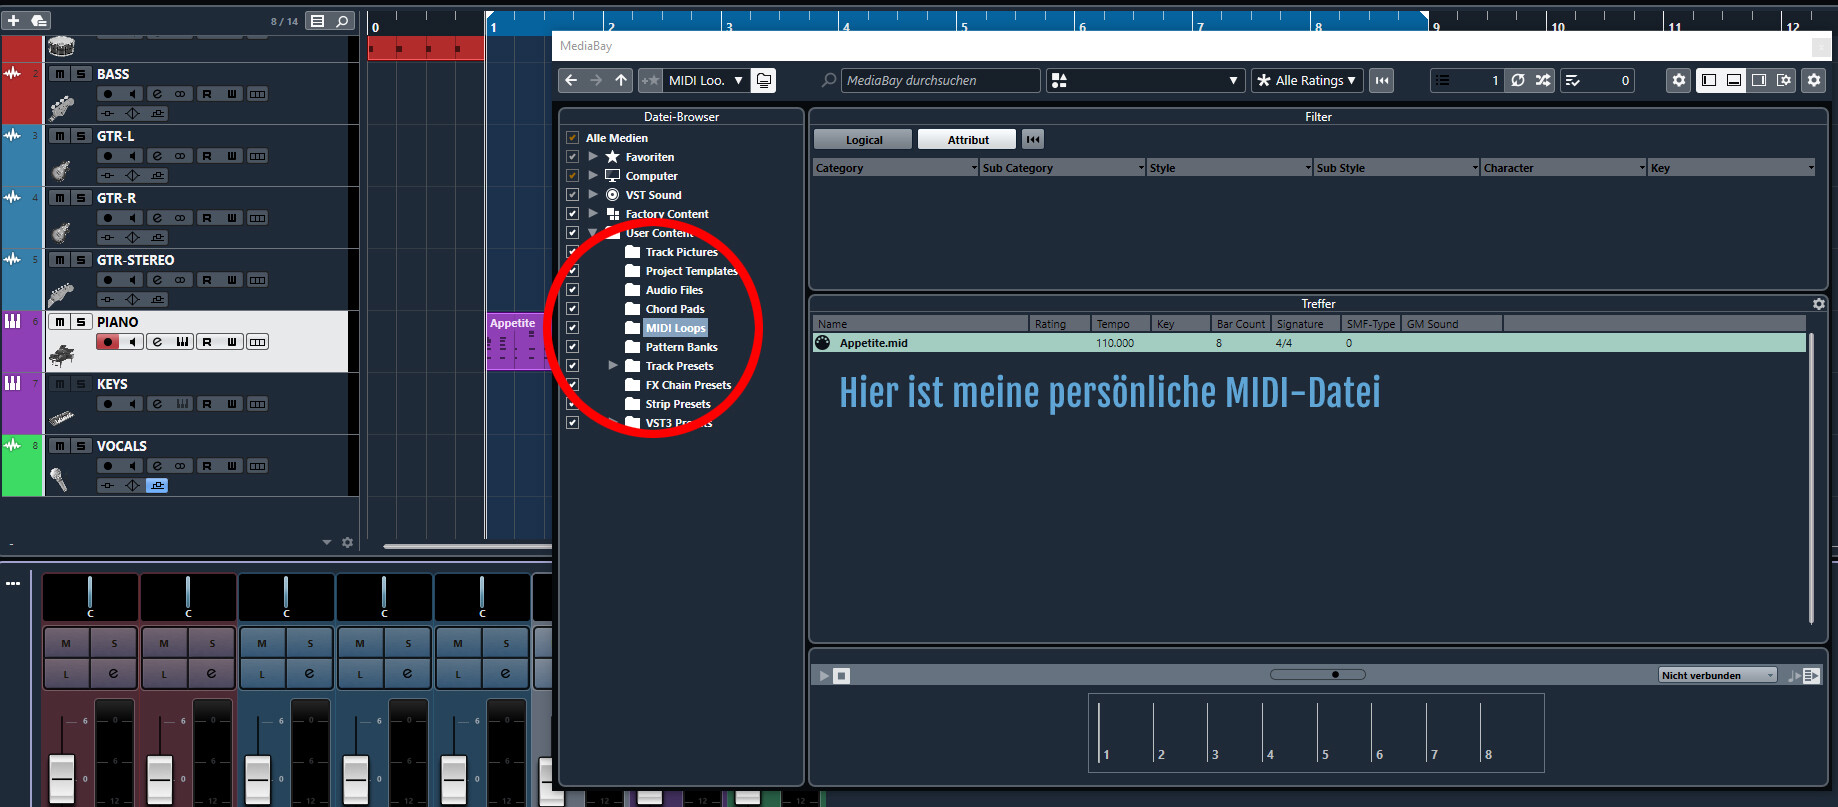1838x807 pixels.
Task: Open the Category filter column dropdown
Action: [974, 168]
